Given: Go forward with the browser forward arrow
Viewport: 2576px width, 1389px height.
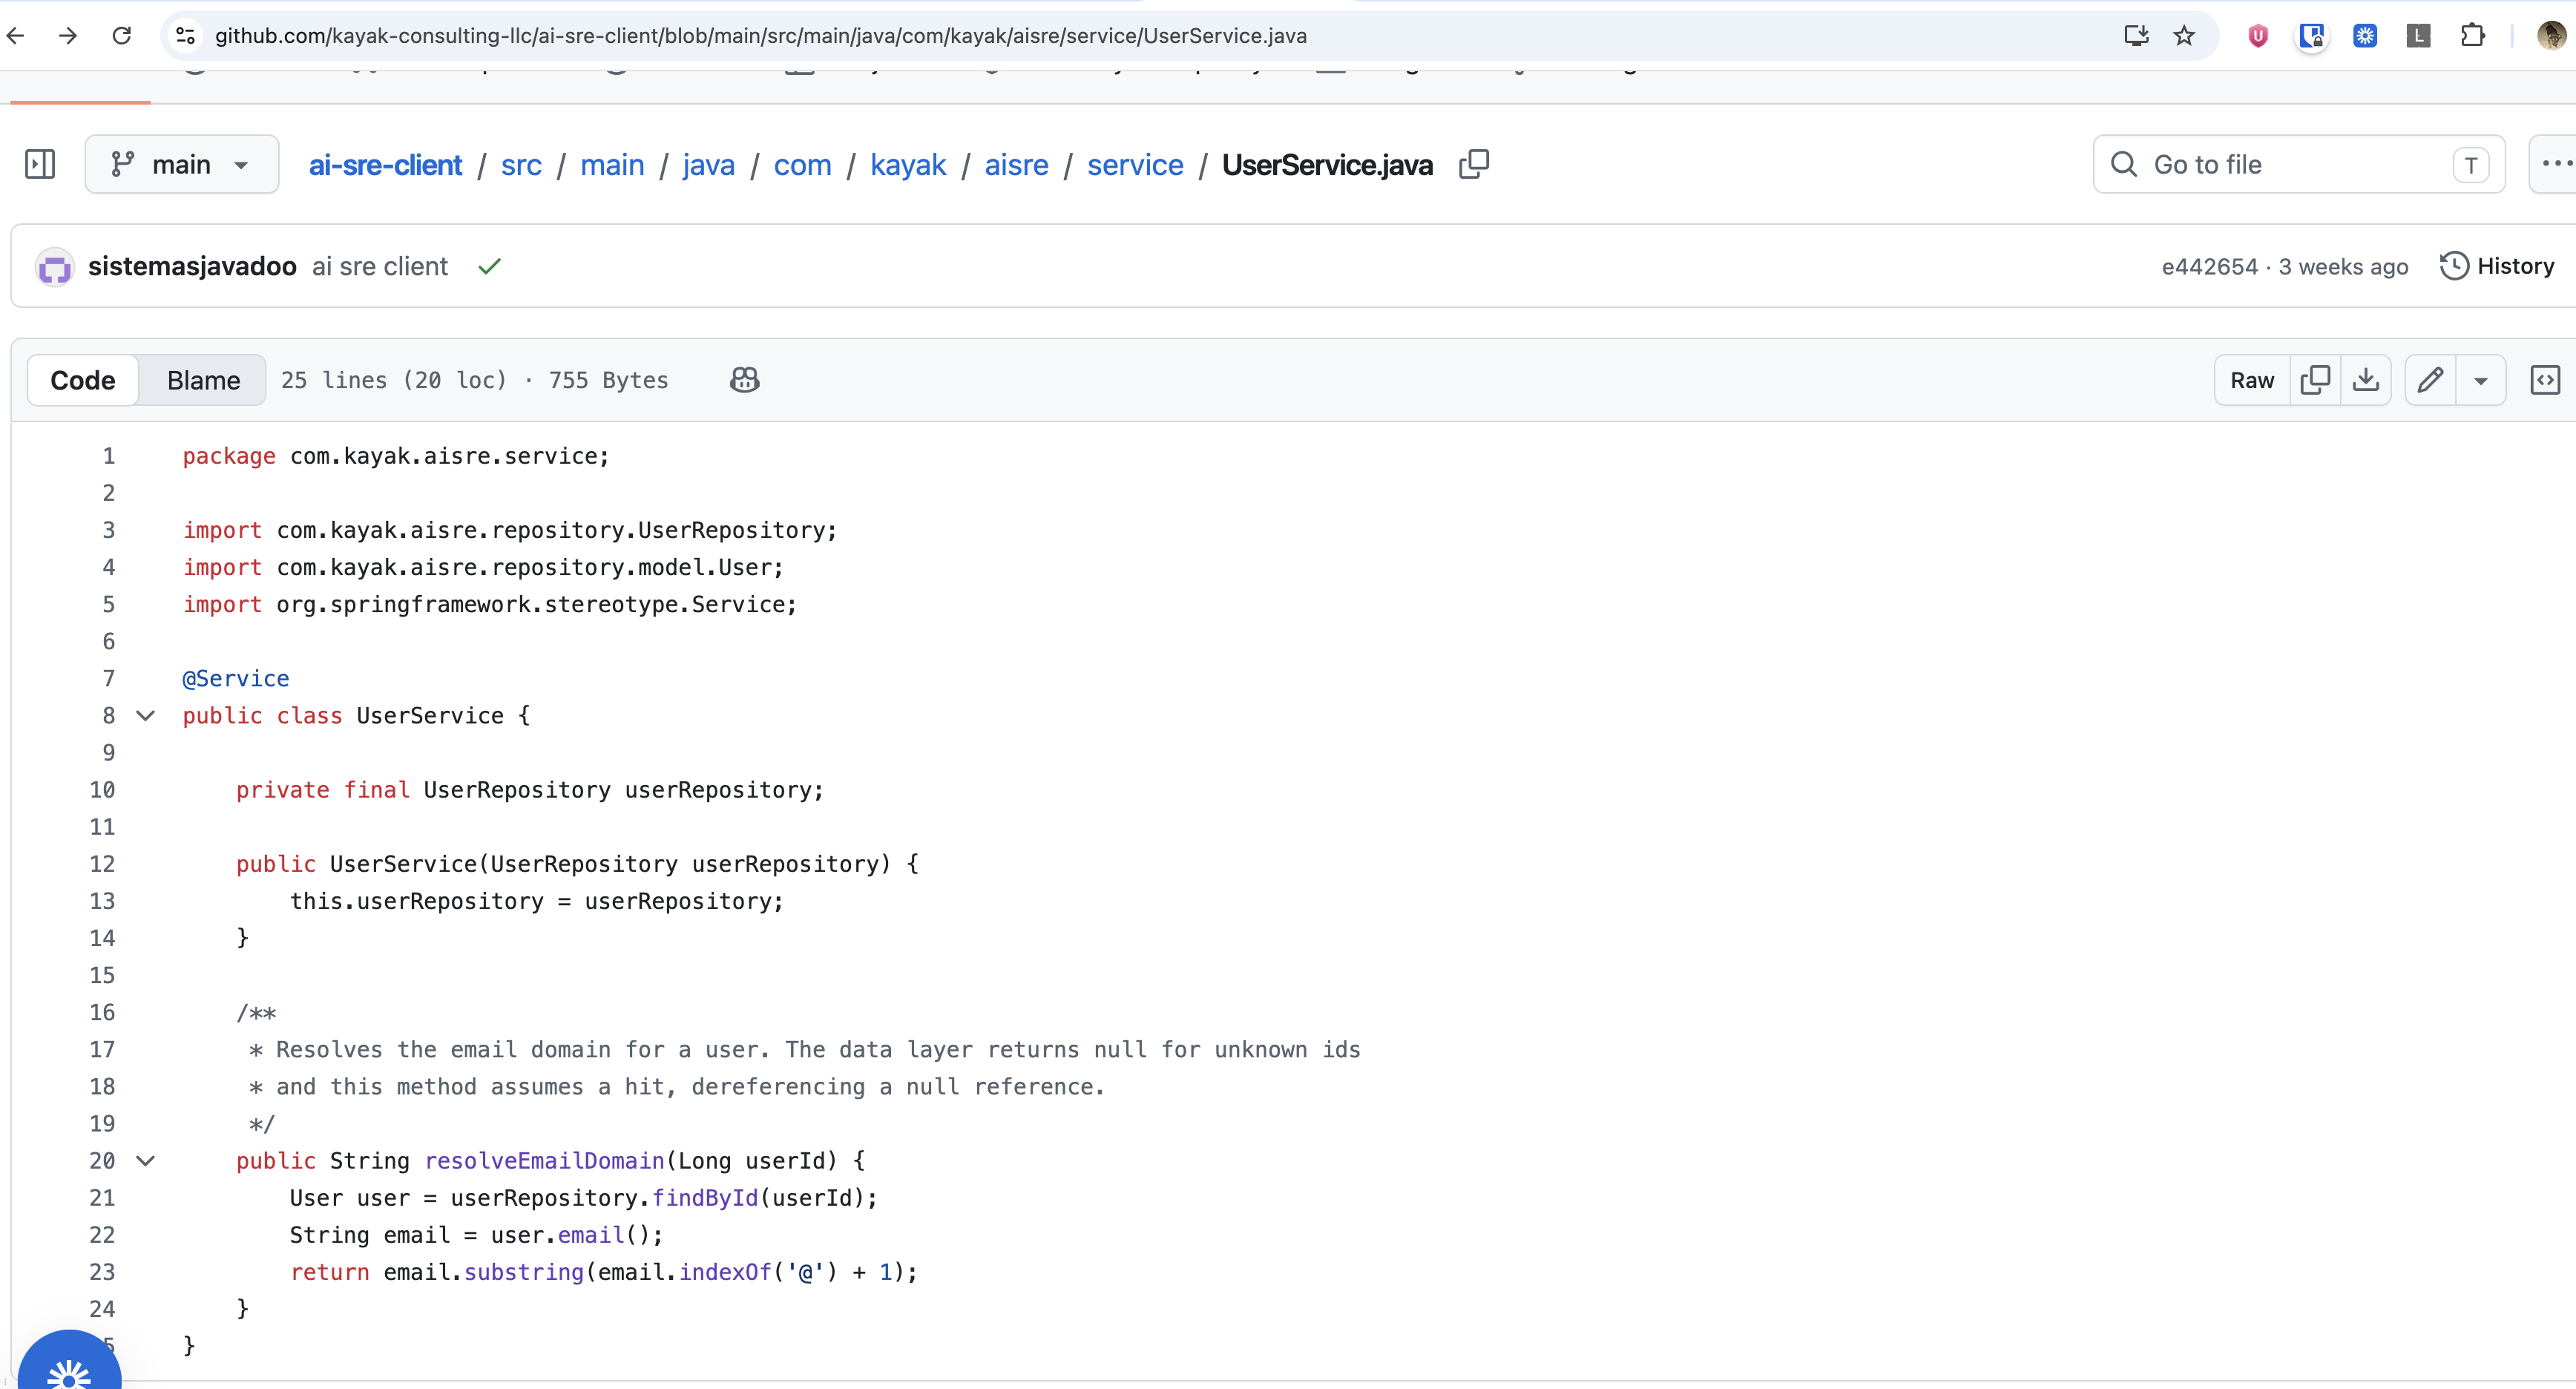Looking at the screenshot, I should tap(68, 36).
